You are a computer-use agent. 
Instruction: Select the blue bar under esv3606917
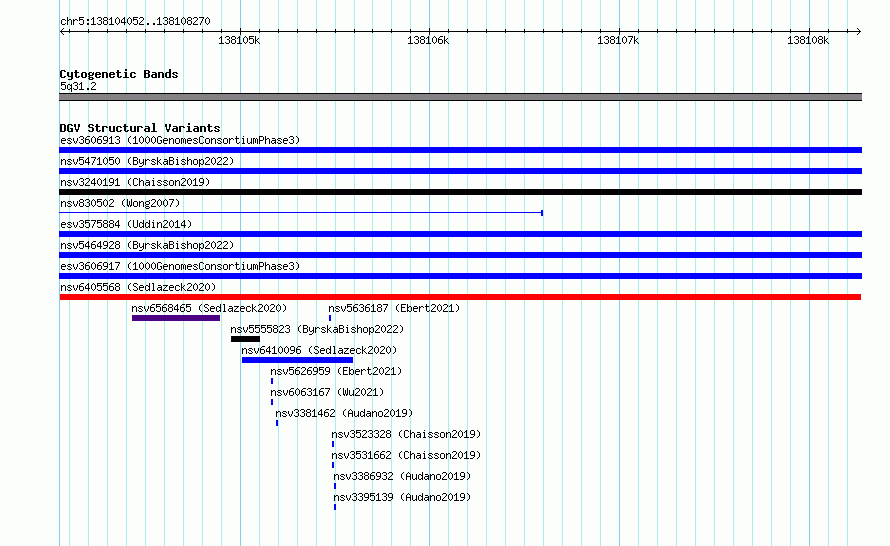pyautogui.click(x=460, y=276)
